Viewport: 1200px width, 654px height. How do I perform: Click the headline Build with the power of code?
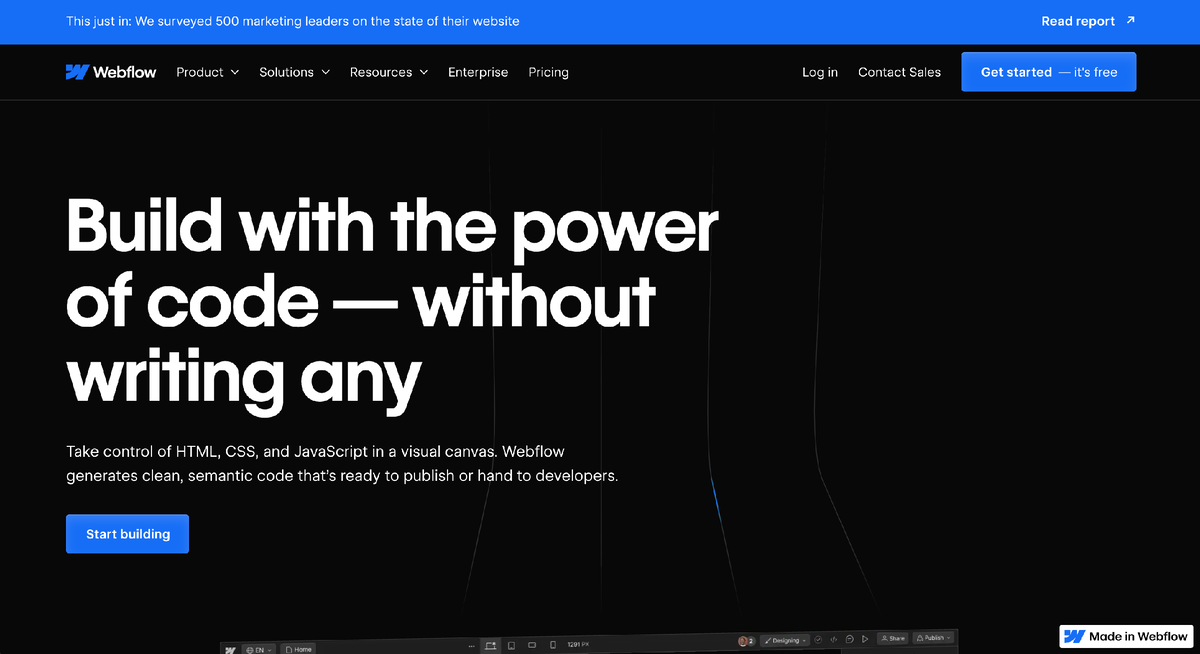(x=392, y=301)
